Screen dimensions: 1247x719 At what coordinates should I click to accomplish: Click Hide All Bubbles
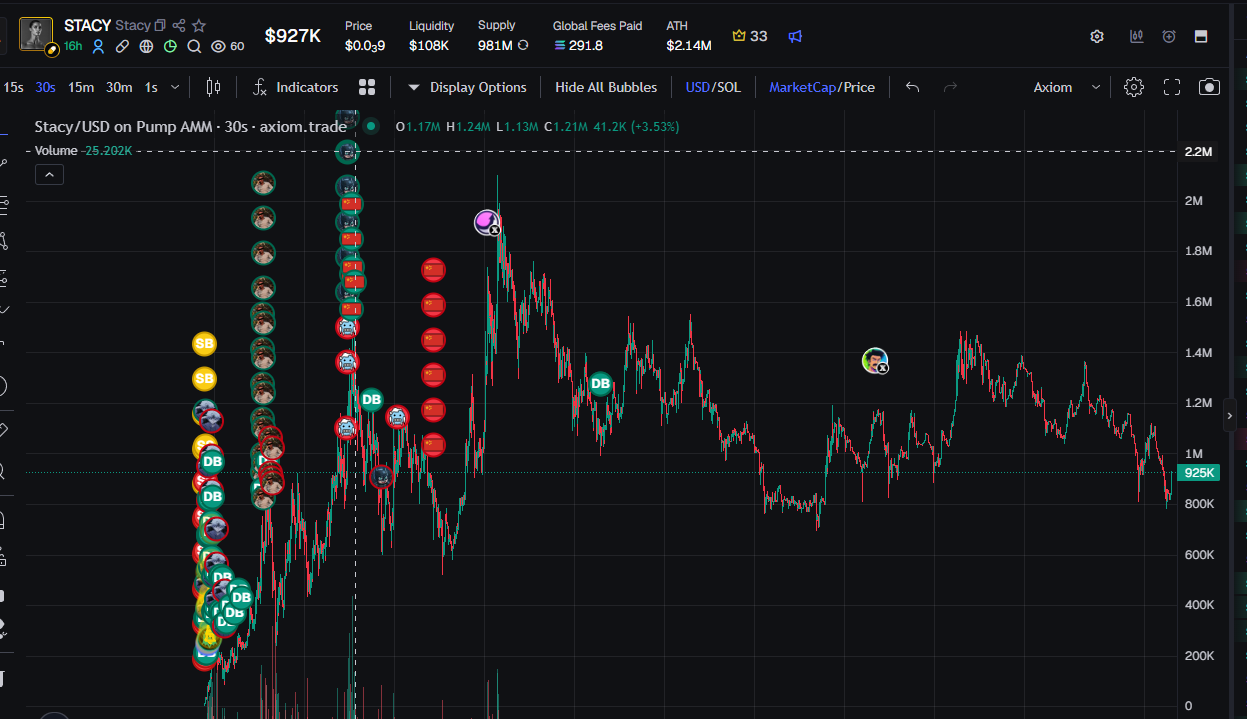tap(606, 87)
